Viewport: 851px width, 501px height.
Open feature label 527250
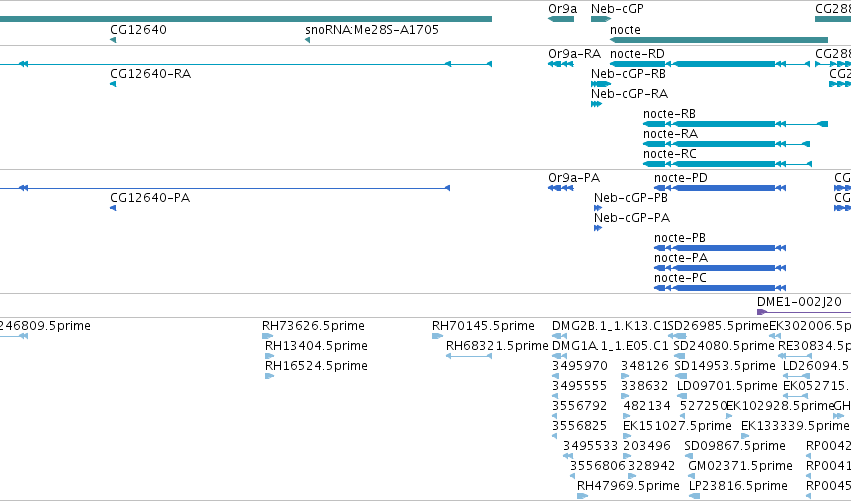[x=703, y=407]
